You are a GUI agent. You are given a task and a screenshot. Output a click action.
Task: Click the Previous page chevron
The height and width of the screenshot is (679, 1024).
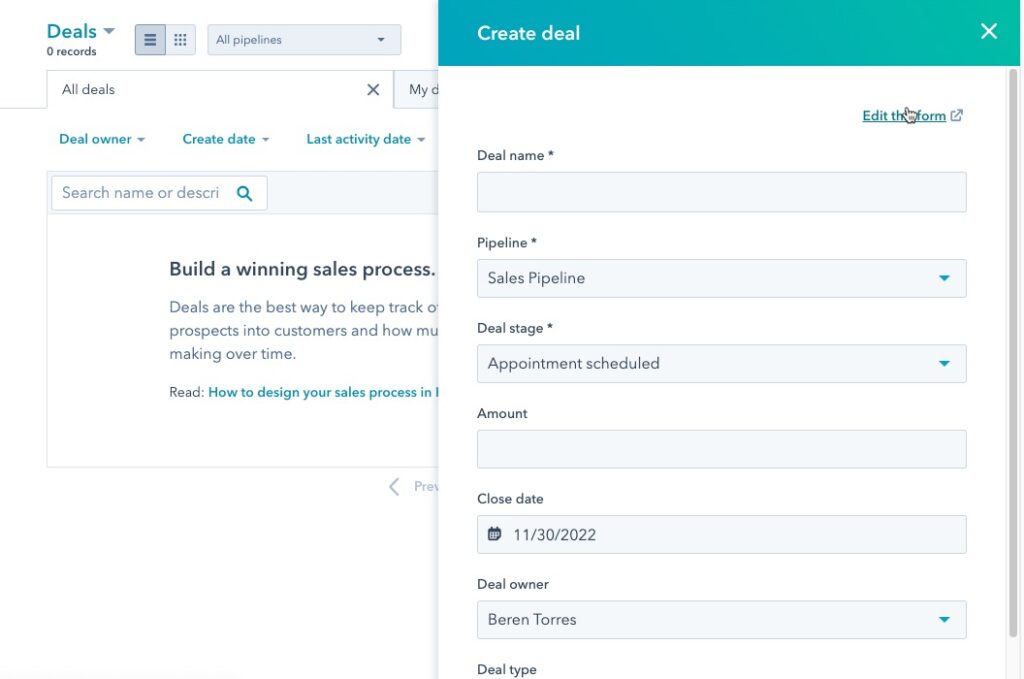pos(394,487)
